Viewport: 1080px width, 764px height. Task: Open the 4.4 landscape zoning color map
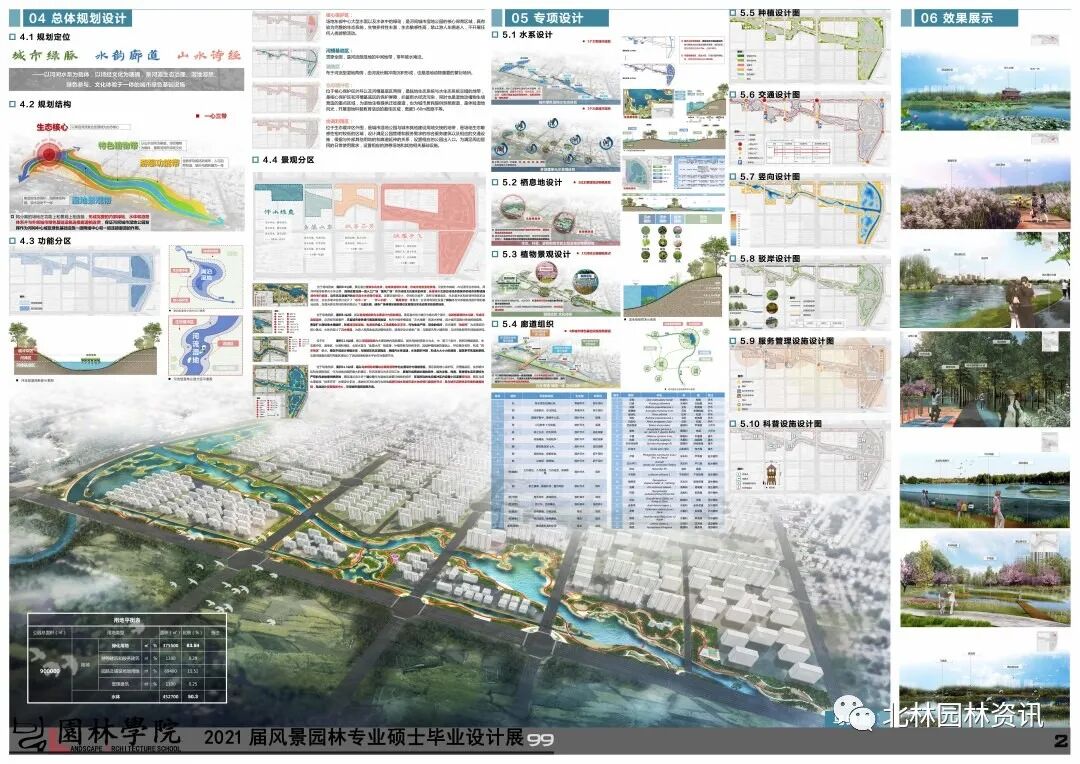click(x=369, y=225)
